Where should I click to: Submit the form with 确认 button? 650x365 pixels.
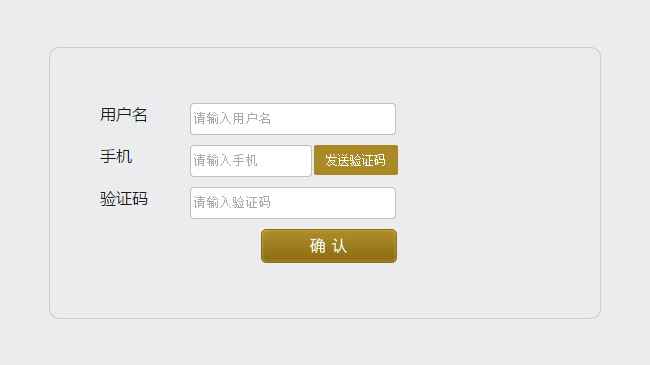(329, 246)
